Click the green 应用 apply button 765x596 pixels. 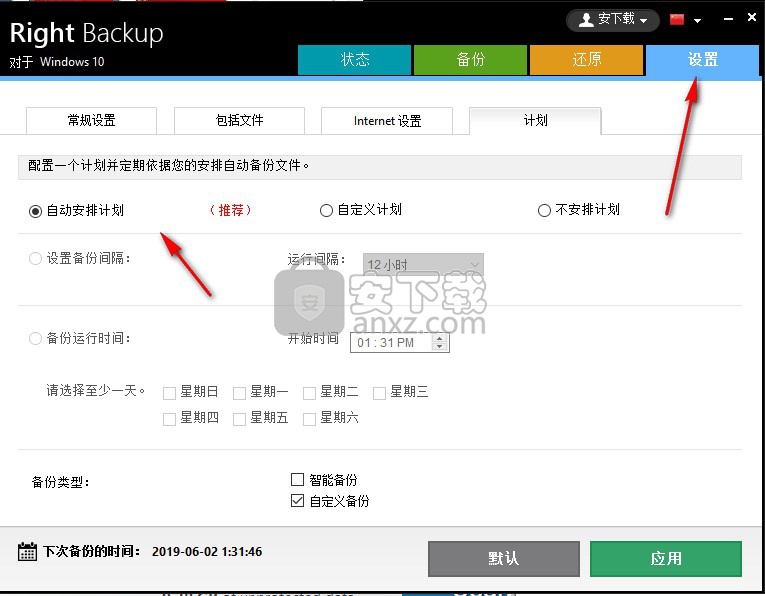[666, 558]
